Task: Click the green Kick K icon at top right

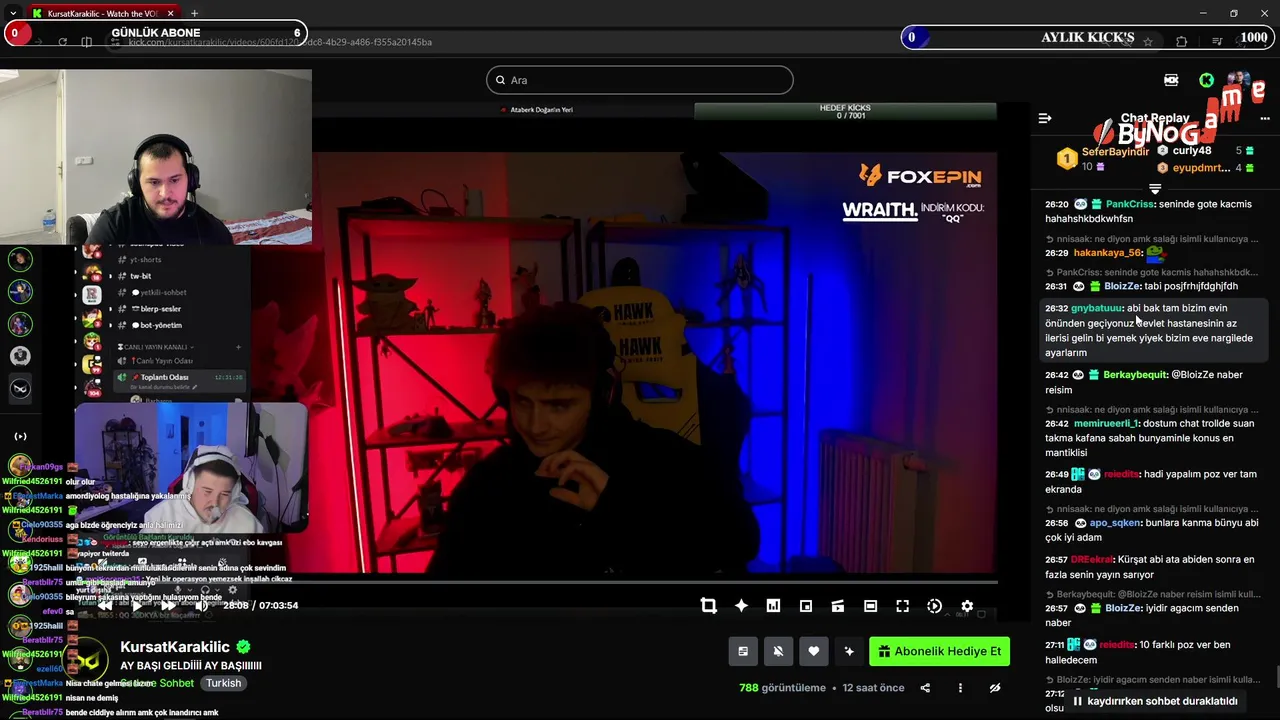Action: (1207, 80)
